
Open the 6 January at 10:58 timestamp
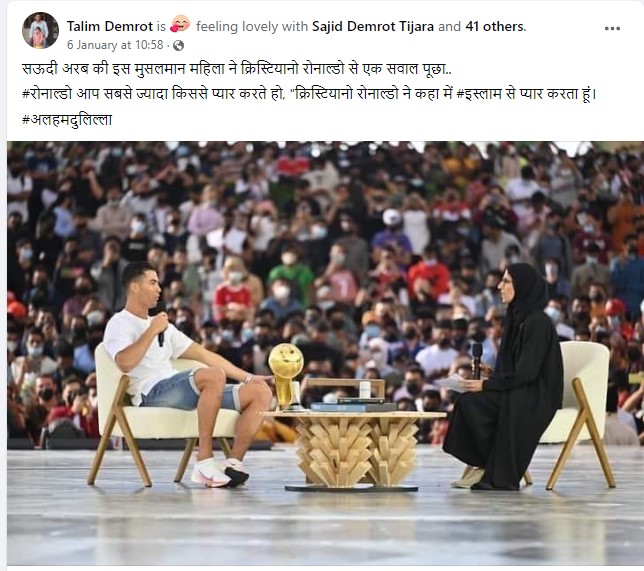pyautogui.click(x=115, y=45)
